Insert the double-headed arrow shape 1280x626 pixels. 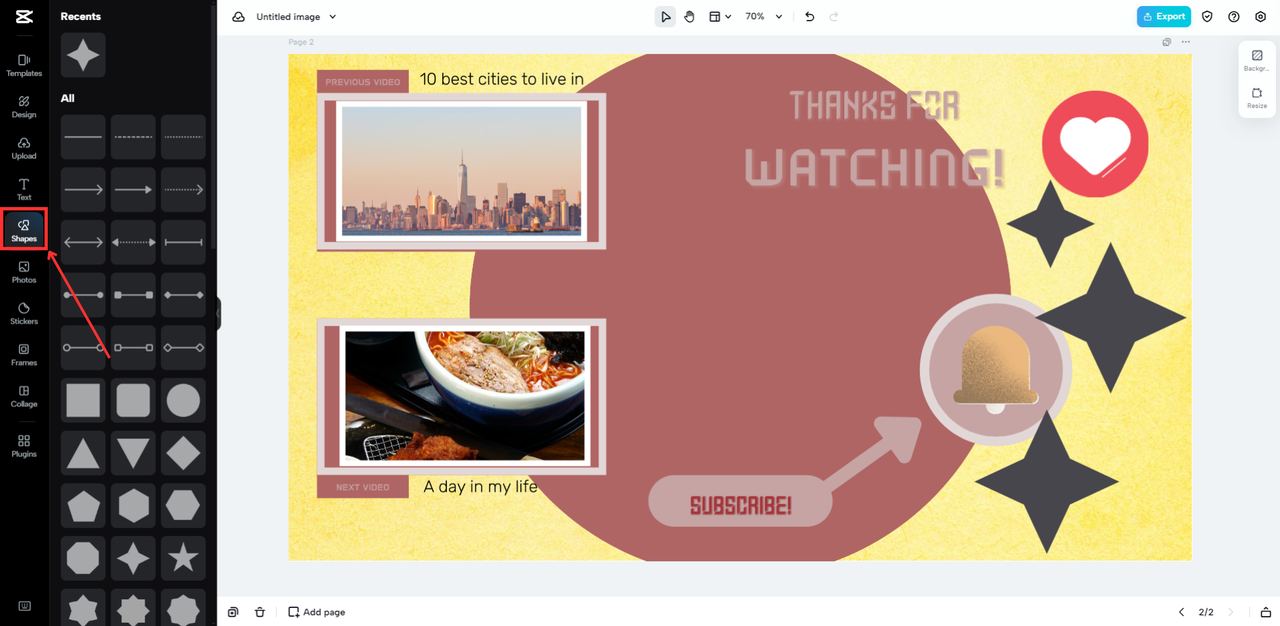coord(83,242)
